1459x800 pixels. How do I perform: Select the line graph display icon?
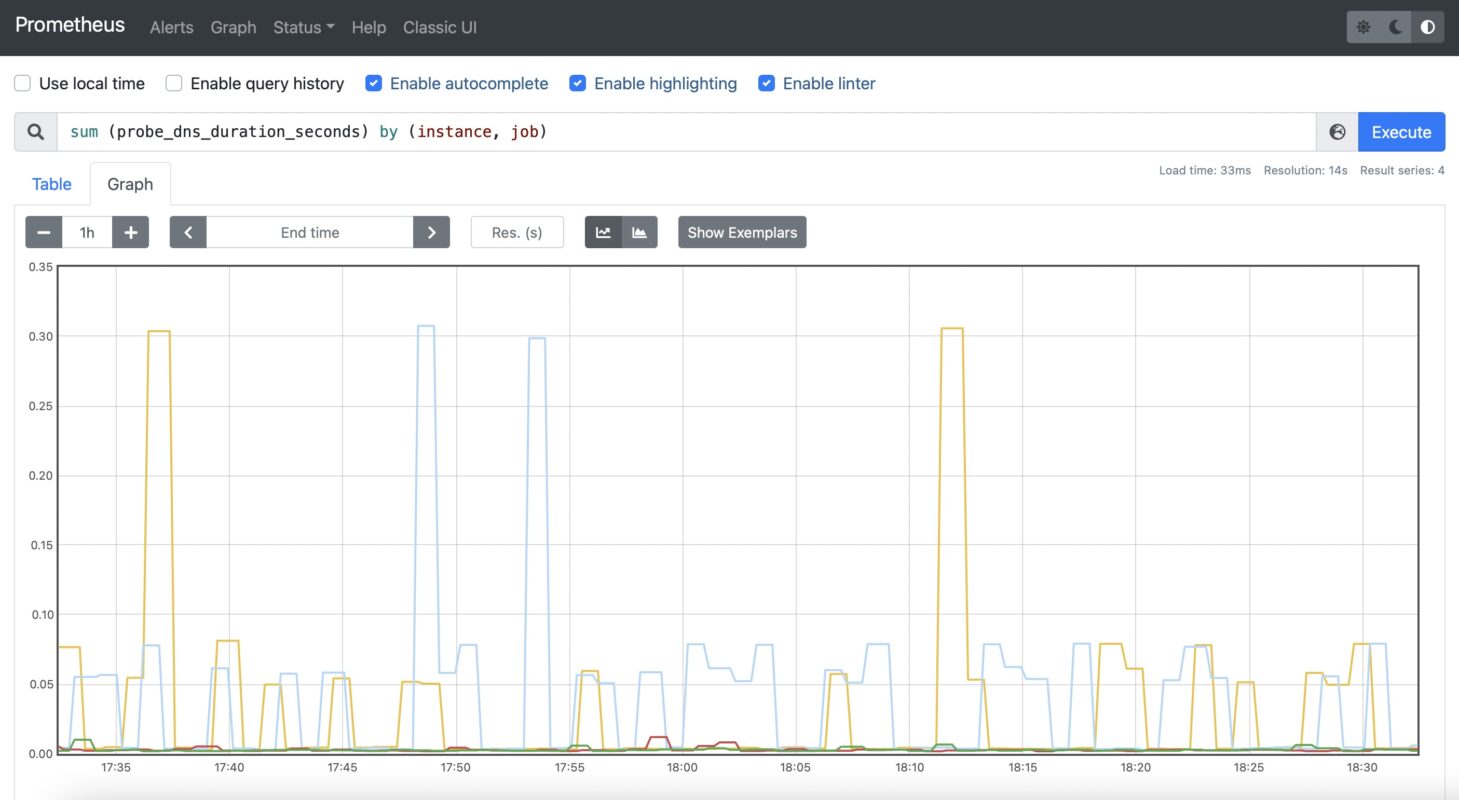tap(603, 231)
